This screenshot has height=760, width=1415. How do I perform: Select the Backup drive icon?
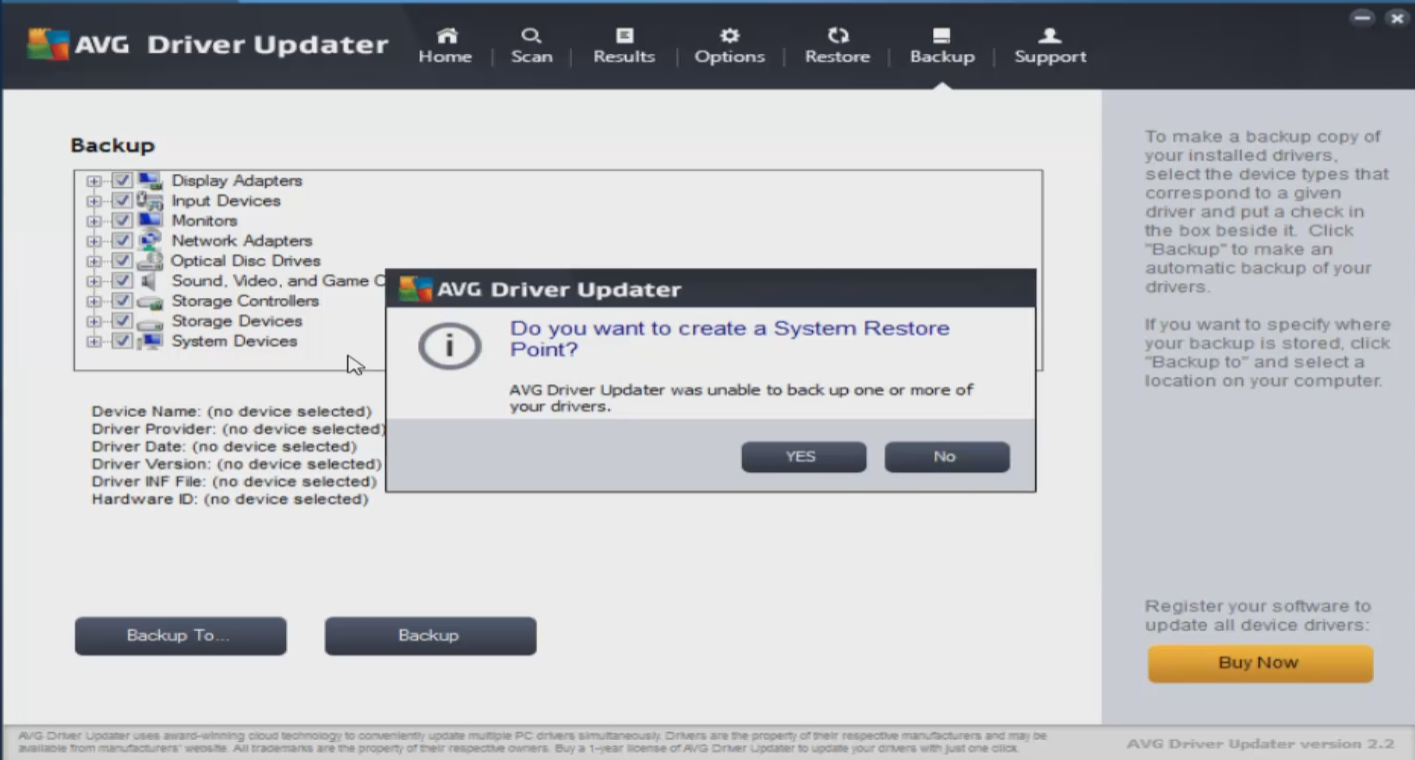(x=941, y=37)
